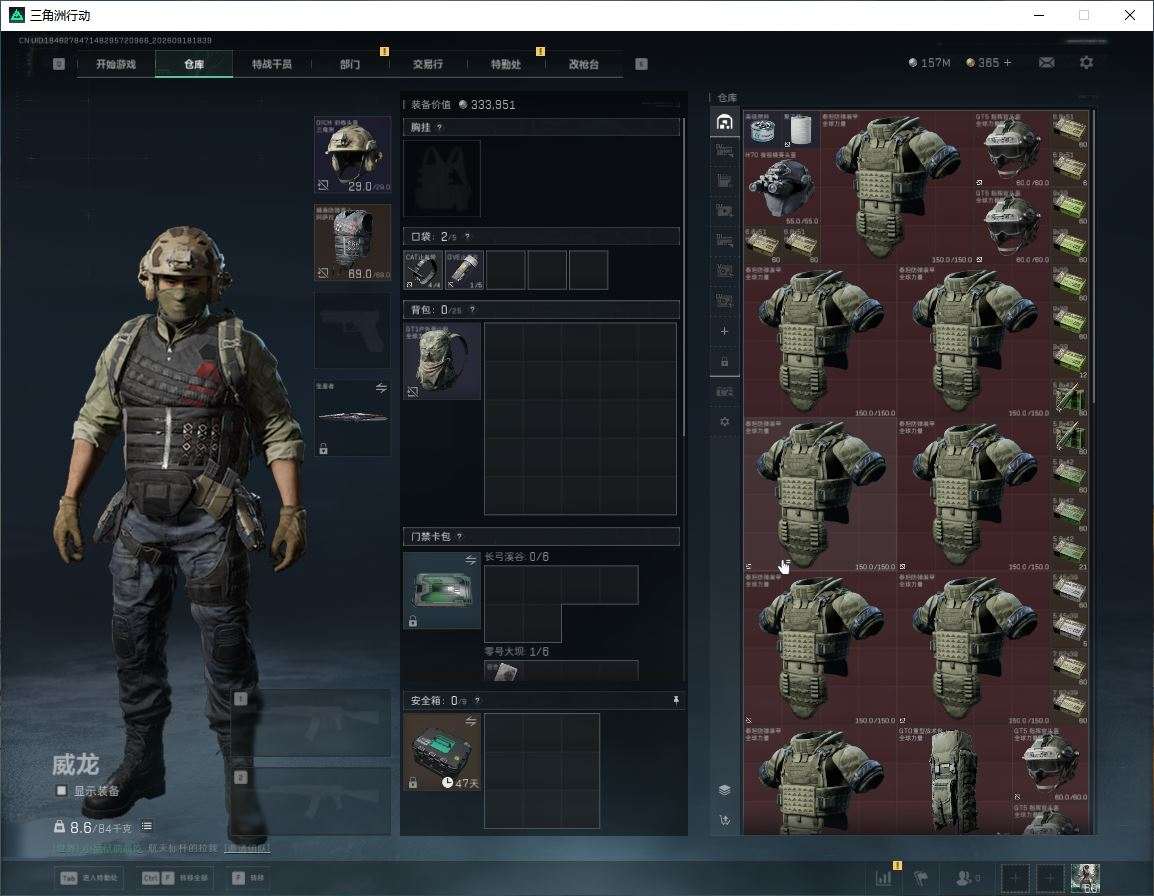This screenshot has width=1154, height=896.
Task: Click the help icon next to 背包
Action: (x=472, y=310)
